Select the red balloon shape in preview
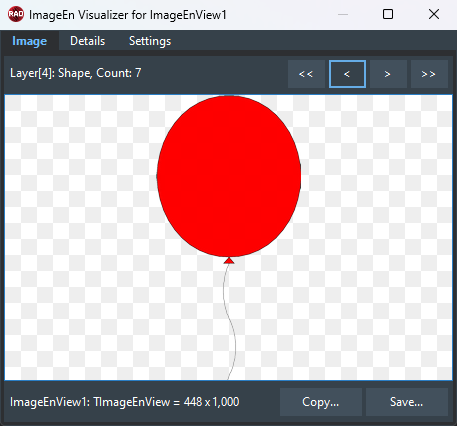The height and width of the screenshot is (426, 457). tap(229, 176)
